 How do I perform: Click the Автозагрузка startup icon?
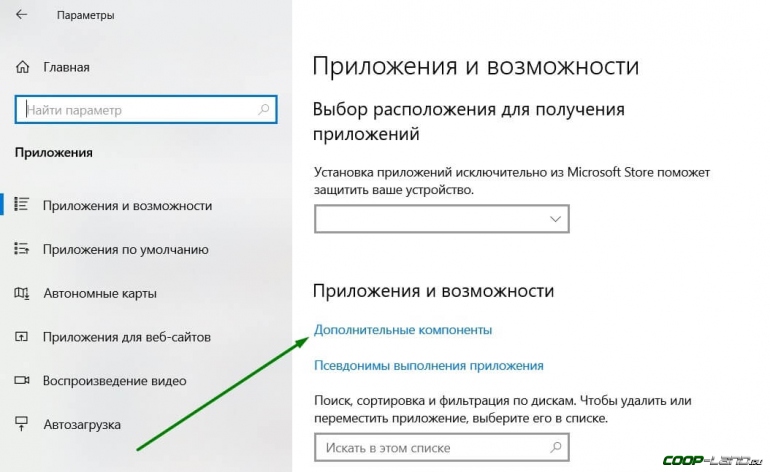coord(22,424)
